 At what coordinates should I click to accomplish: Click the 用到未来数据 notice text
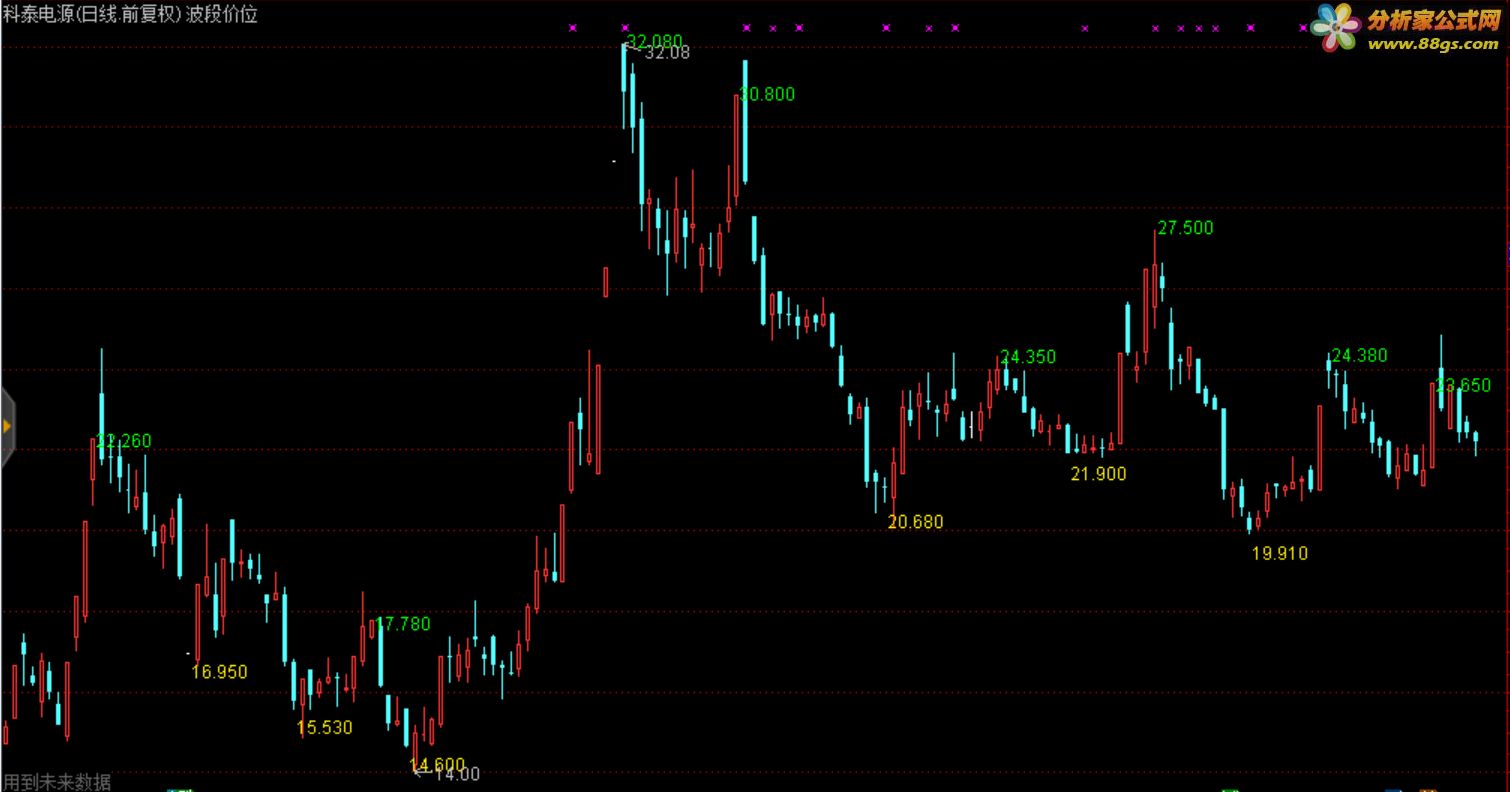(57, 782)
